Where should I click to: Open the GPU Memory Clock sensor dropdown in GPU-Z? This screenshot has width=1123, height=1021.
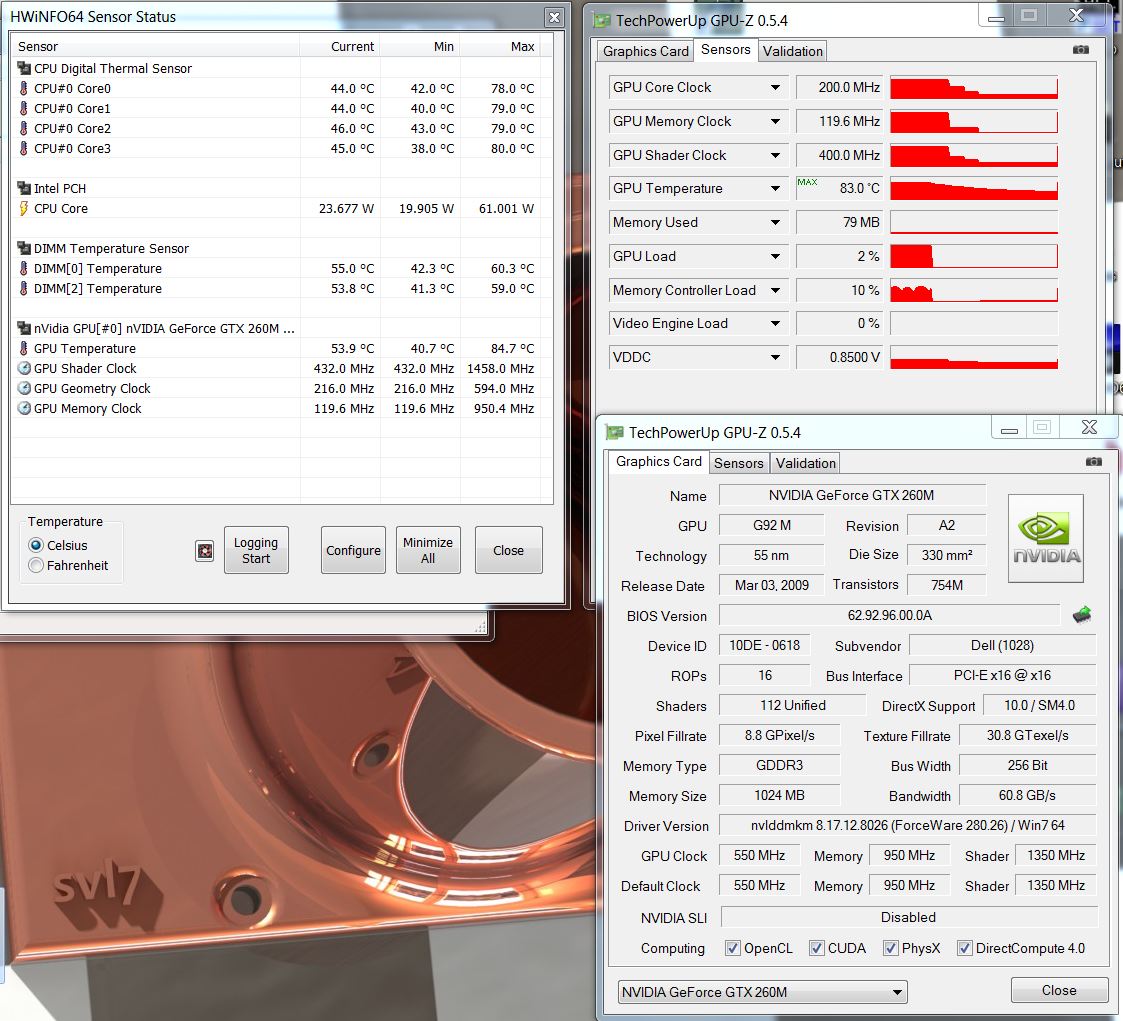click(775, 122)
